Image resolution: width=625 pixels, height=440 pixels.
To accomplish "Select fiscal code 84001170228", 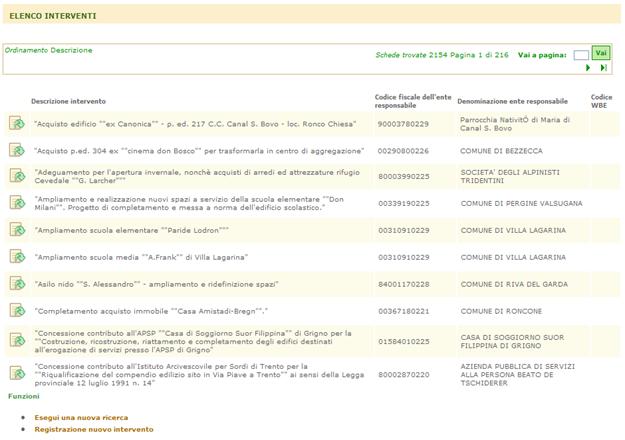I will (404, 284).
